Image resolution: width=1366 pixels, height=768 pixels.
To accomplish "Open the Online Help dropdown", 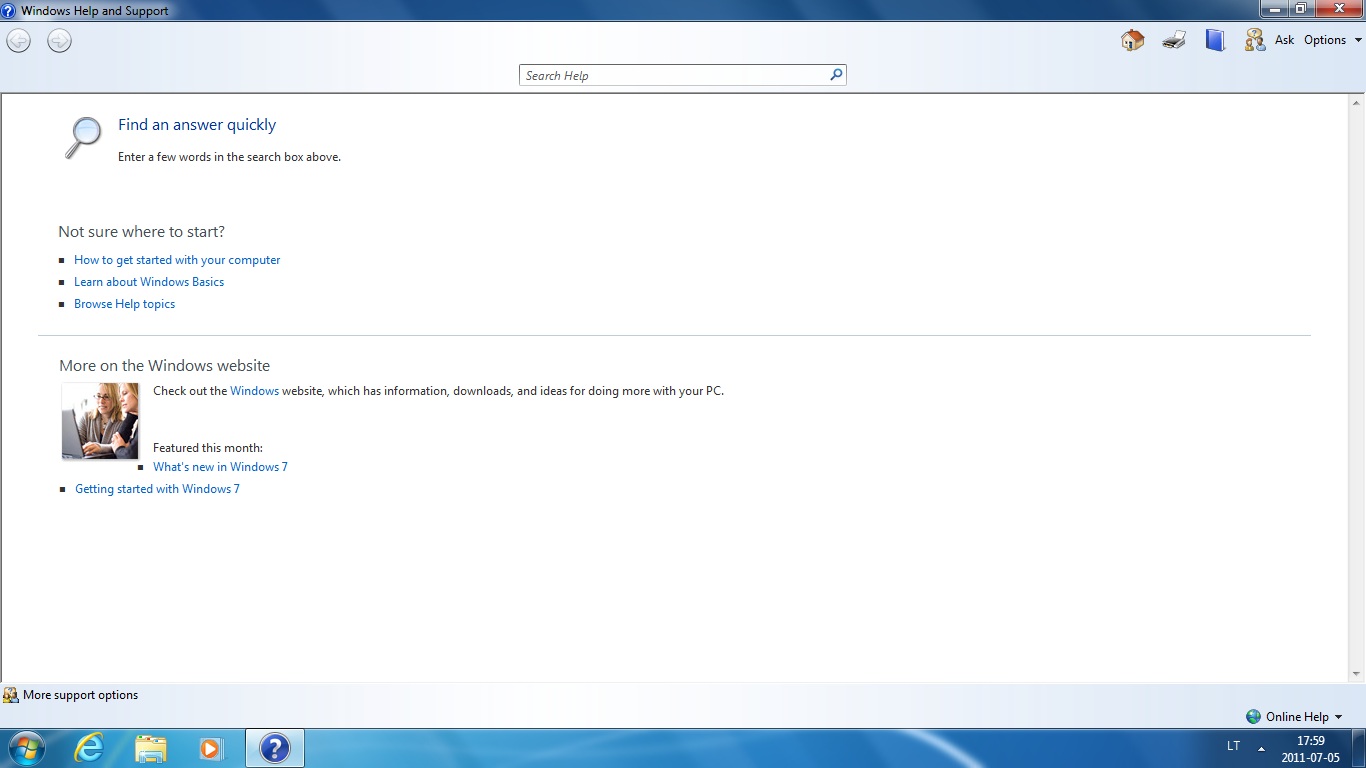I will [1295, 716].
